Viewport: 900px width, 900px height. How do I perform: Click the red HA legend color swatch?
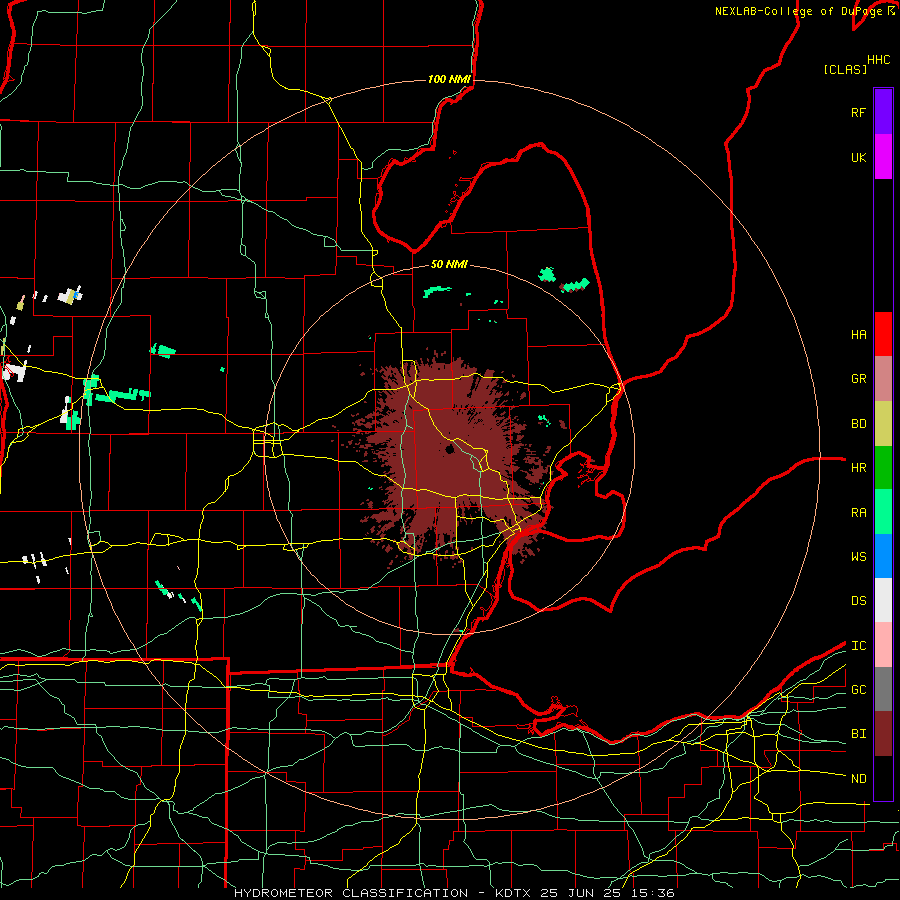click(x=883, y=334)
